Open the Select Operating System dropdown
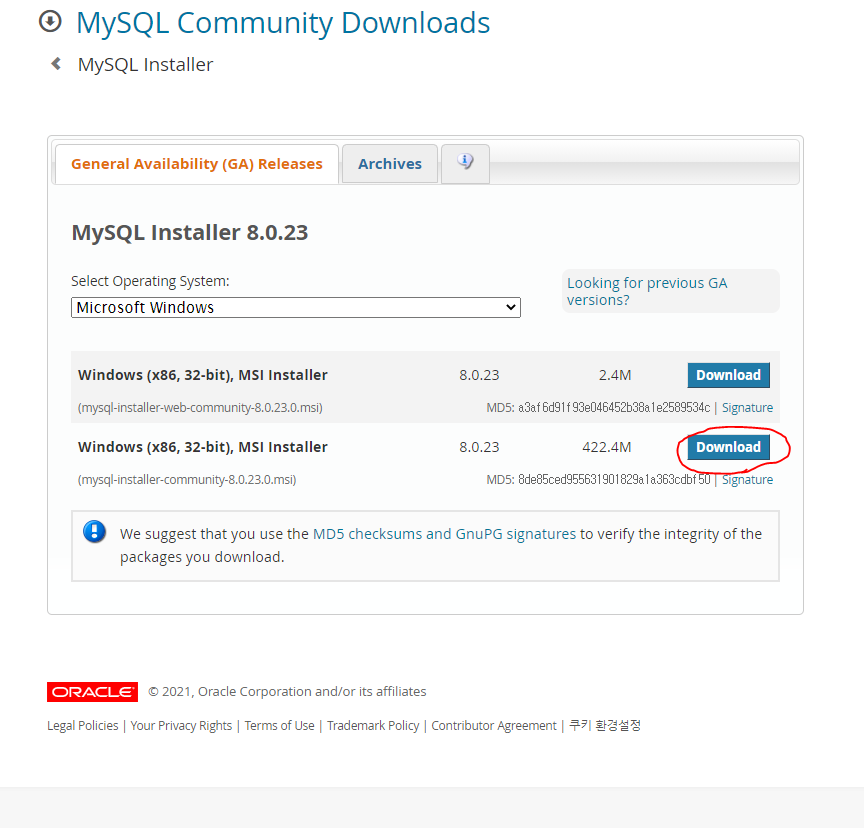 point(296,307)
